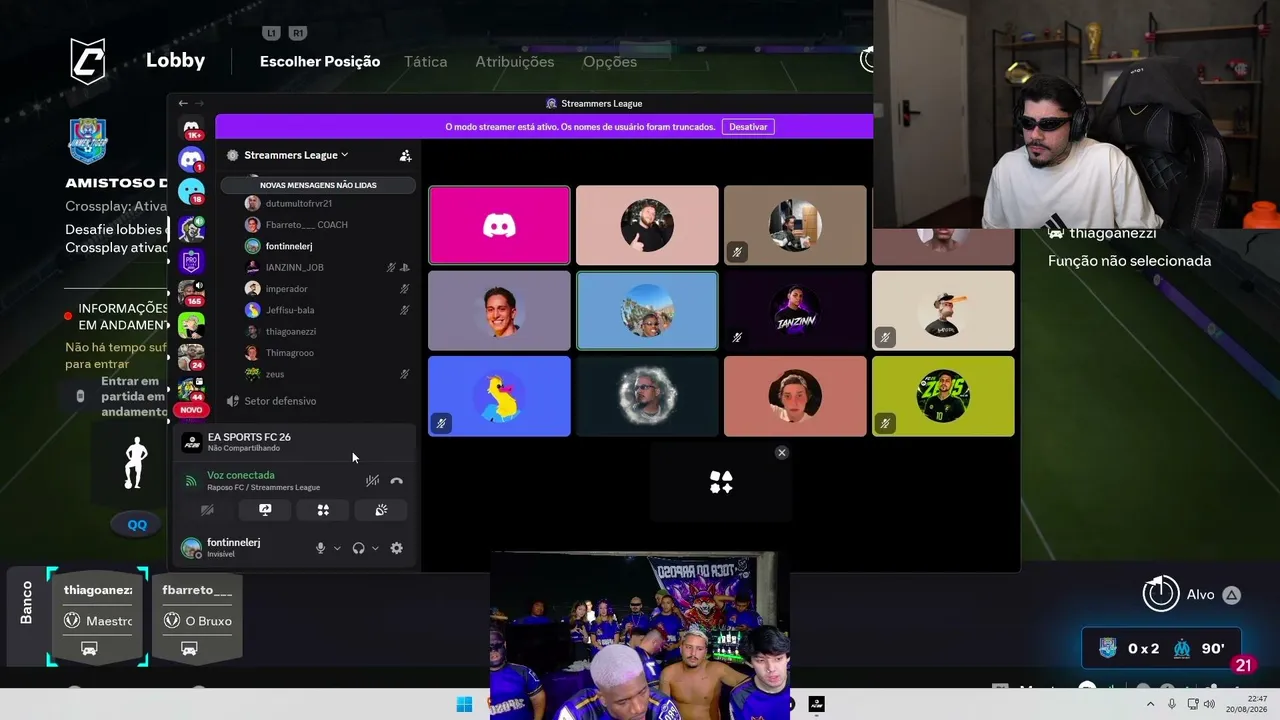Switch to the Tática tab
1280x720 pixels.
pos(425,61)
